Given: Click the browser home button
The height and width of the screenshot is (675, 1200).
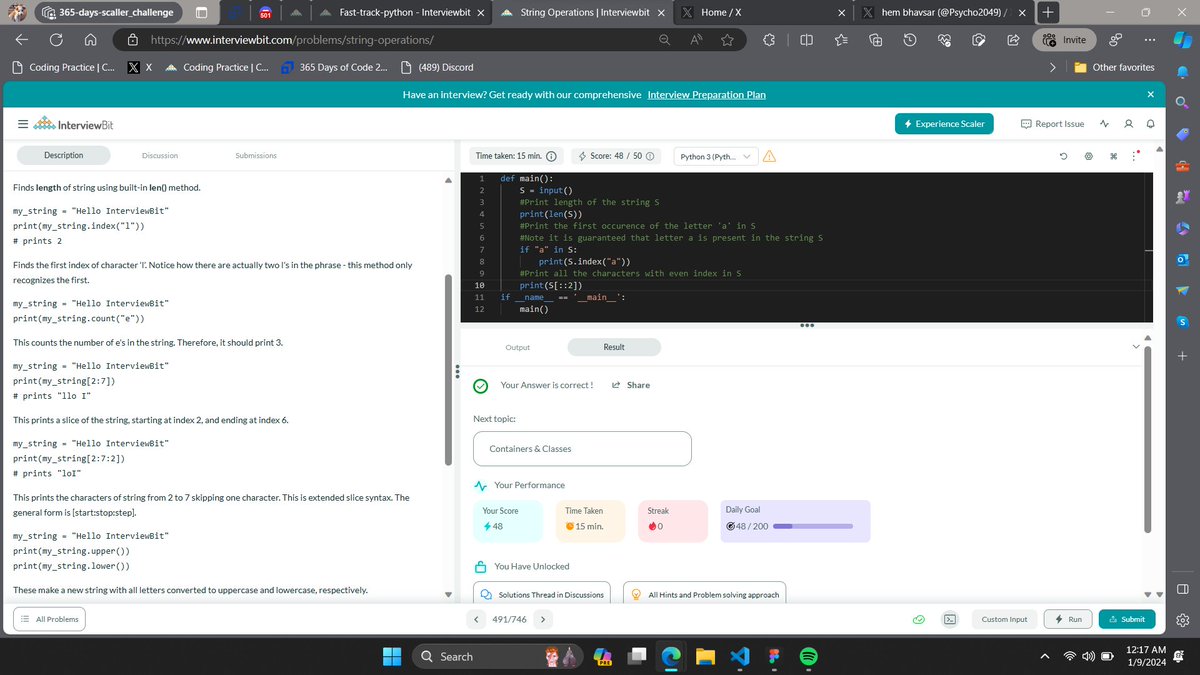Looking at the screenshot, I should (x=90, y=40).
